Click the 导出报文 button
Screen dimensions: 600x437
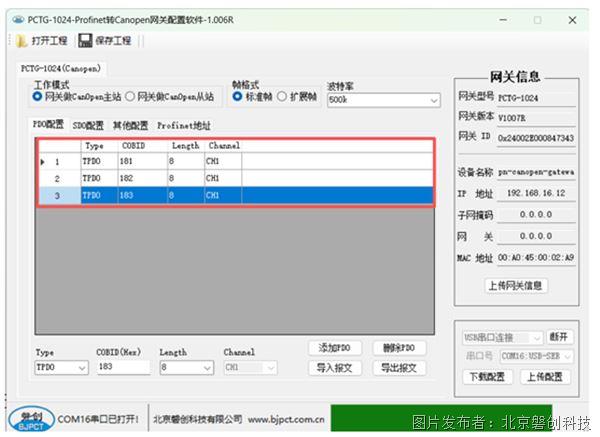pos(399,368)
